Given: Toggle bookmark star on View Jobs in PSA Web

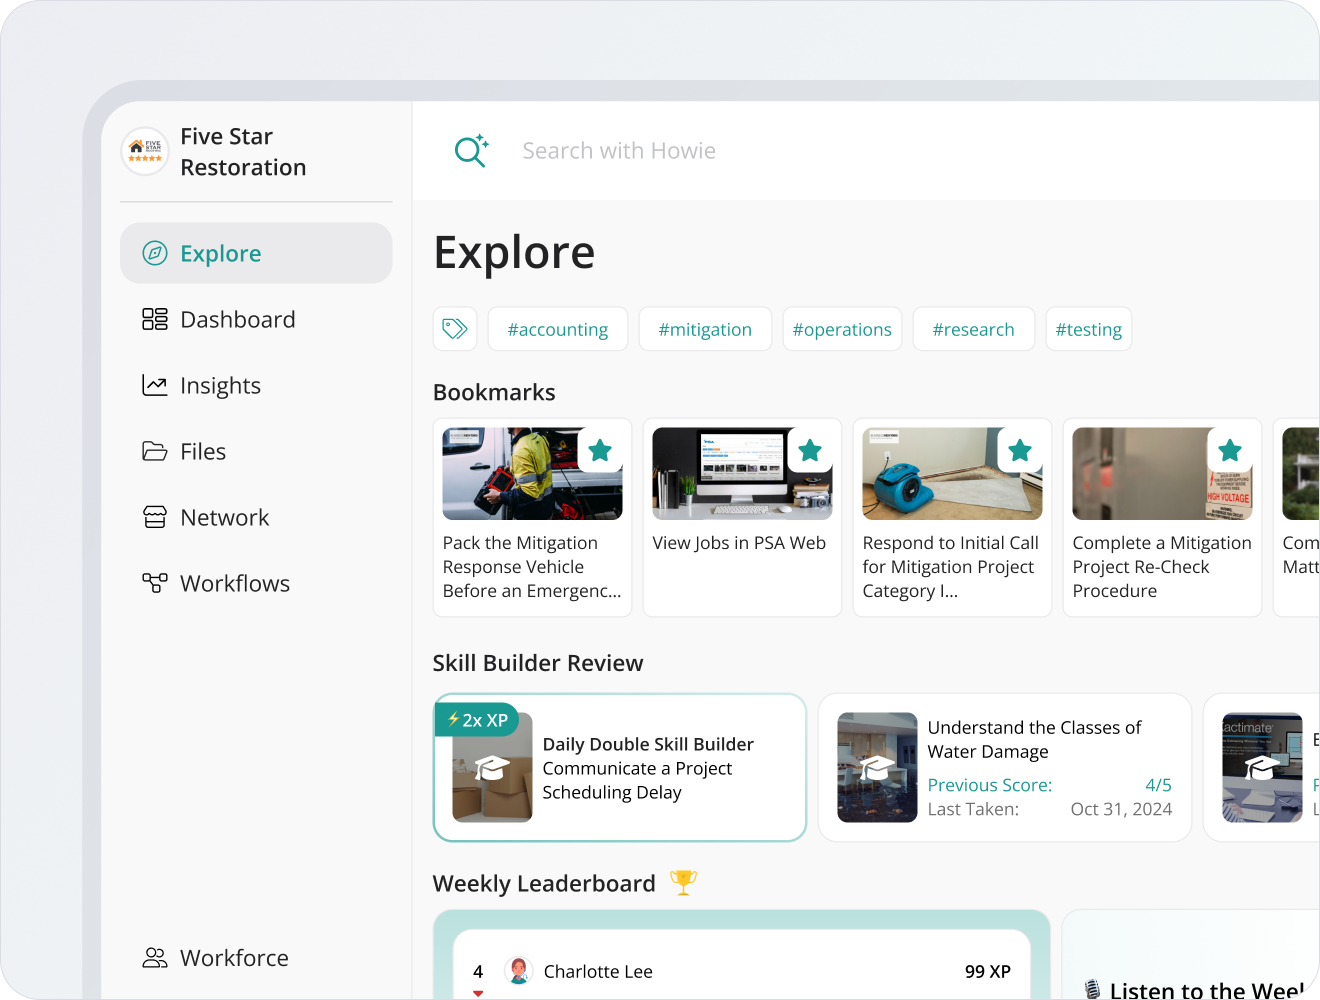Looking at the screenshot, I should (x=810, y=451).
